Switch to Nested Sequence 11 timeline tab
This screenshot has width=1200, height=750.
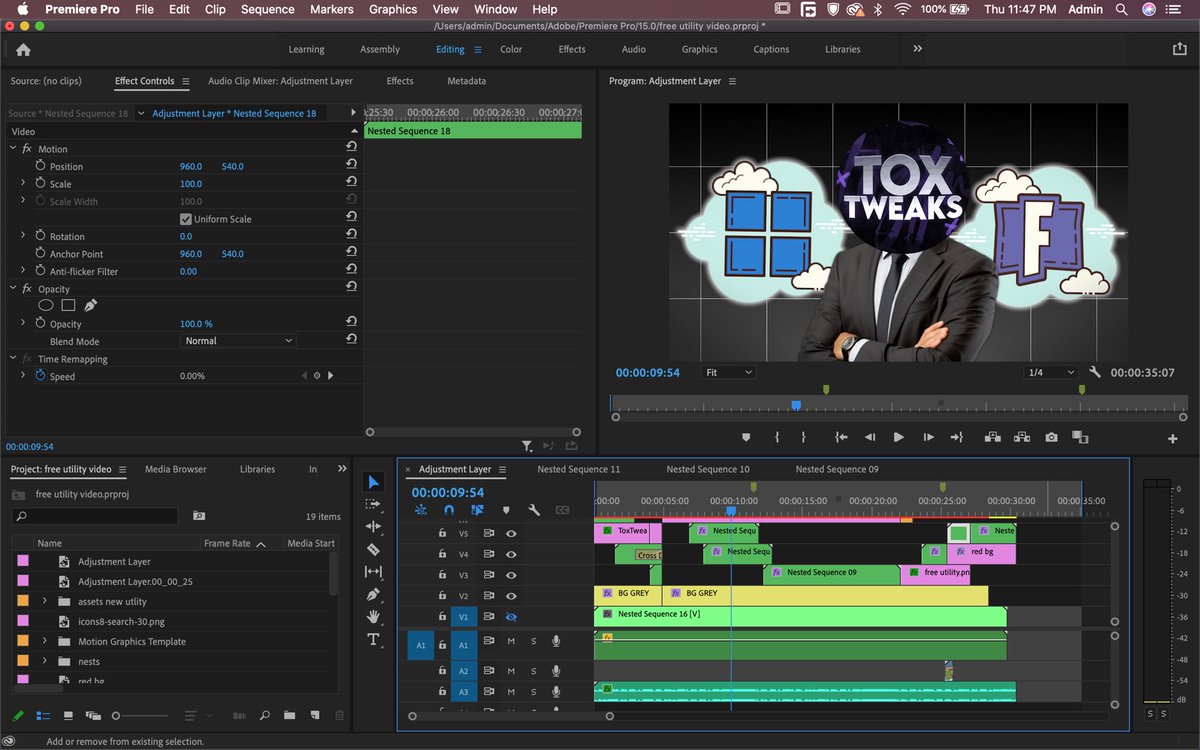coord(578,469)
